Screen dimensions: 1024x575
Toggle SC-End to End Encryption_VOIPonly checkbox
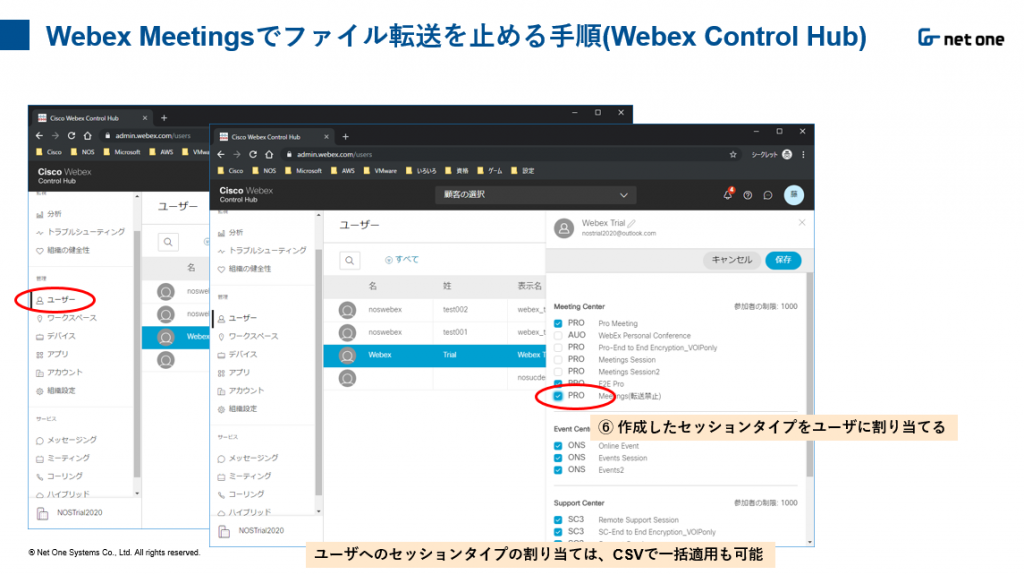point(558,532)
